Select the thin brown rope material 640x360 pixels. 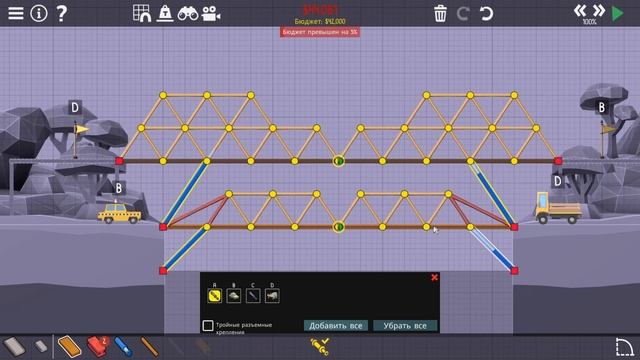(149, 347)
